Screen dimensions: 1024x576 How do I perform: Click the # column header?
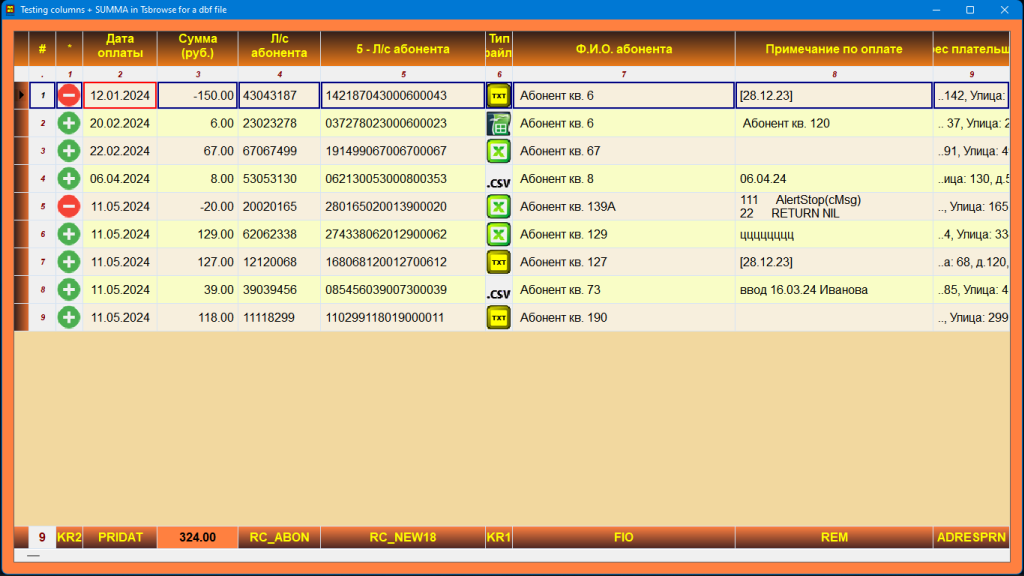pos(42,48)
